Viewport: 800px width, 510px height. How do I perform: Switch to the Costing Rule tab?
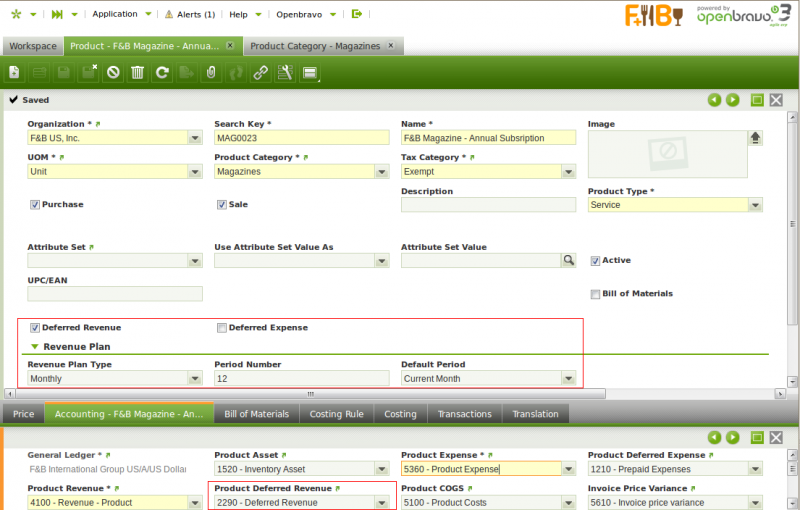pyautogui.click(x=339, y=414)
